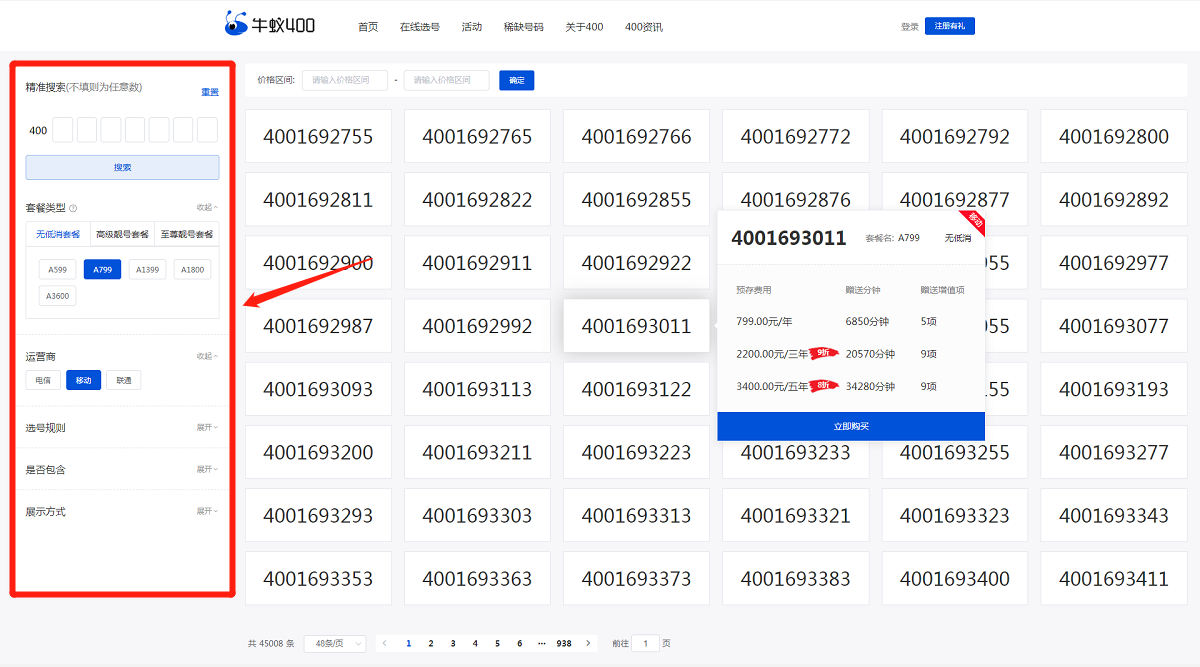Click the 重置 link to reset search
The width and height of the screenshot is (1200, 667).
coord(209,92)
